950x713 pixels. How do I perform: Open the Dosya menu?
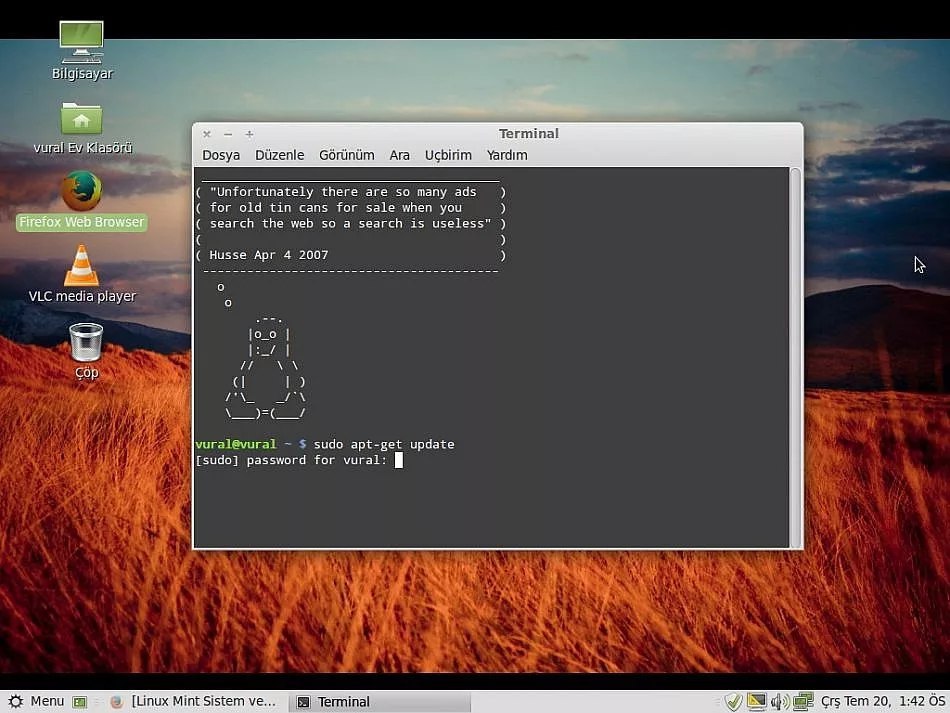[x=221, y=155]
